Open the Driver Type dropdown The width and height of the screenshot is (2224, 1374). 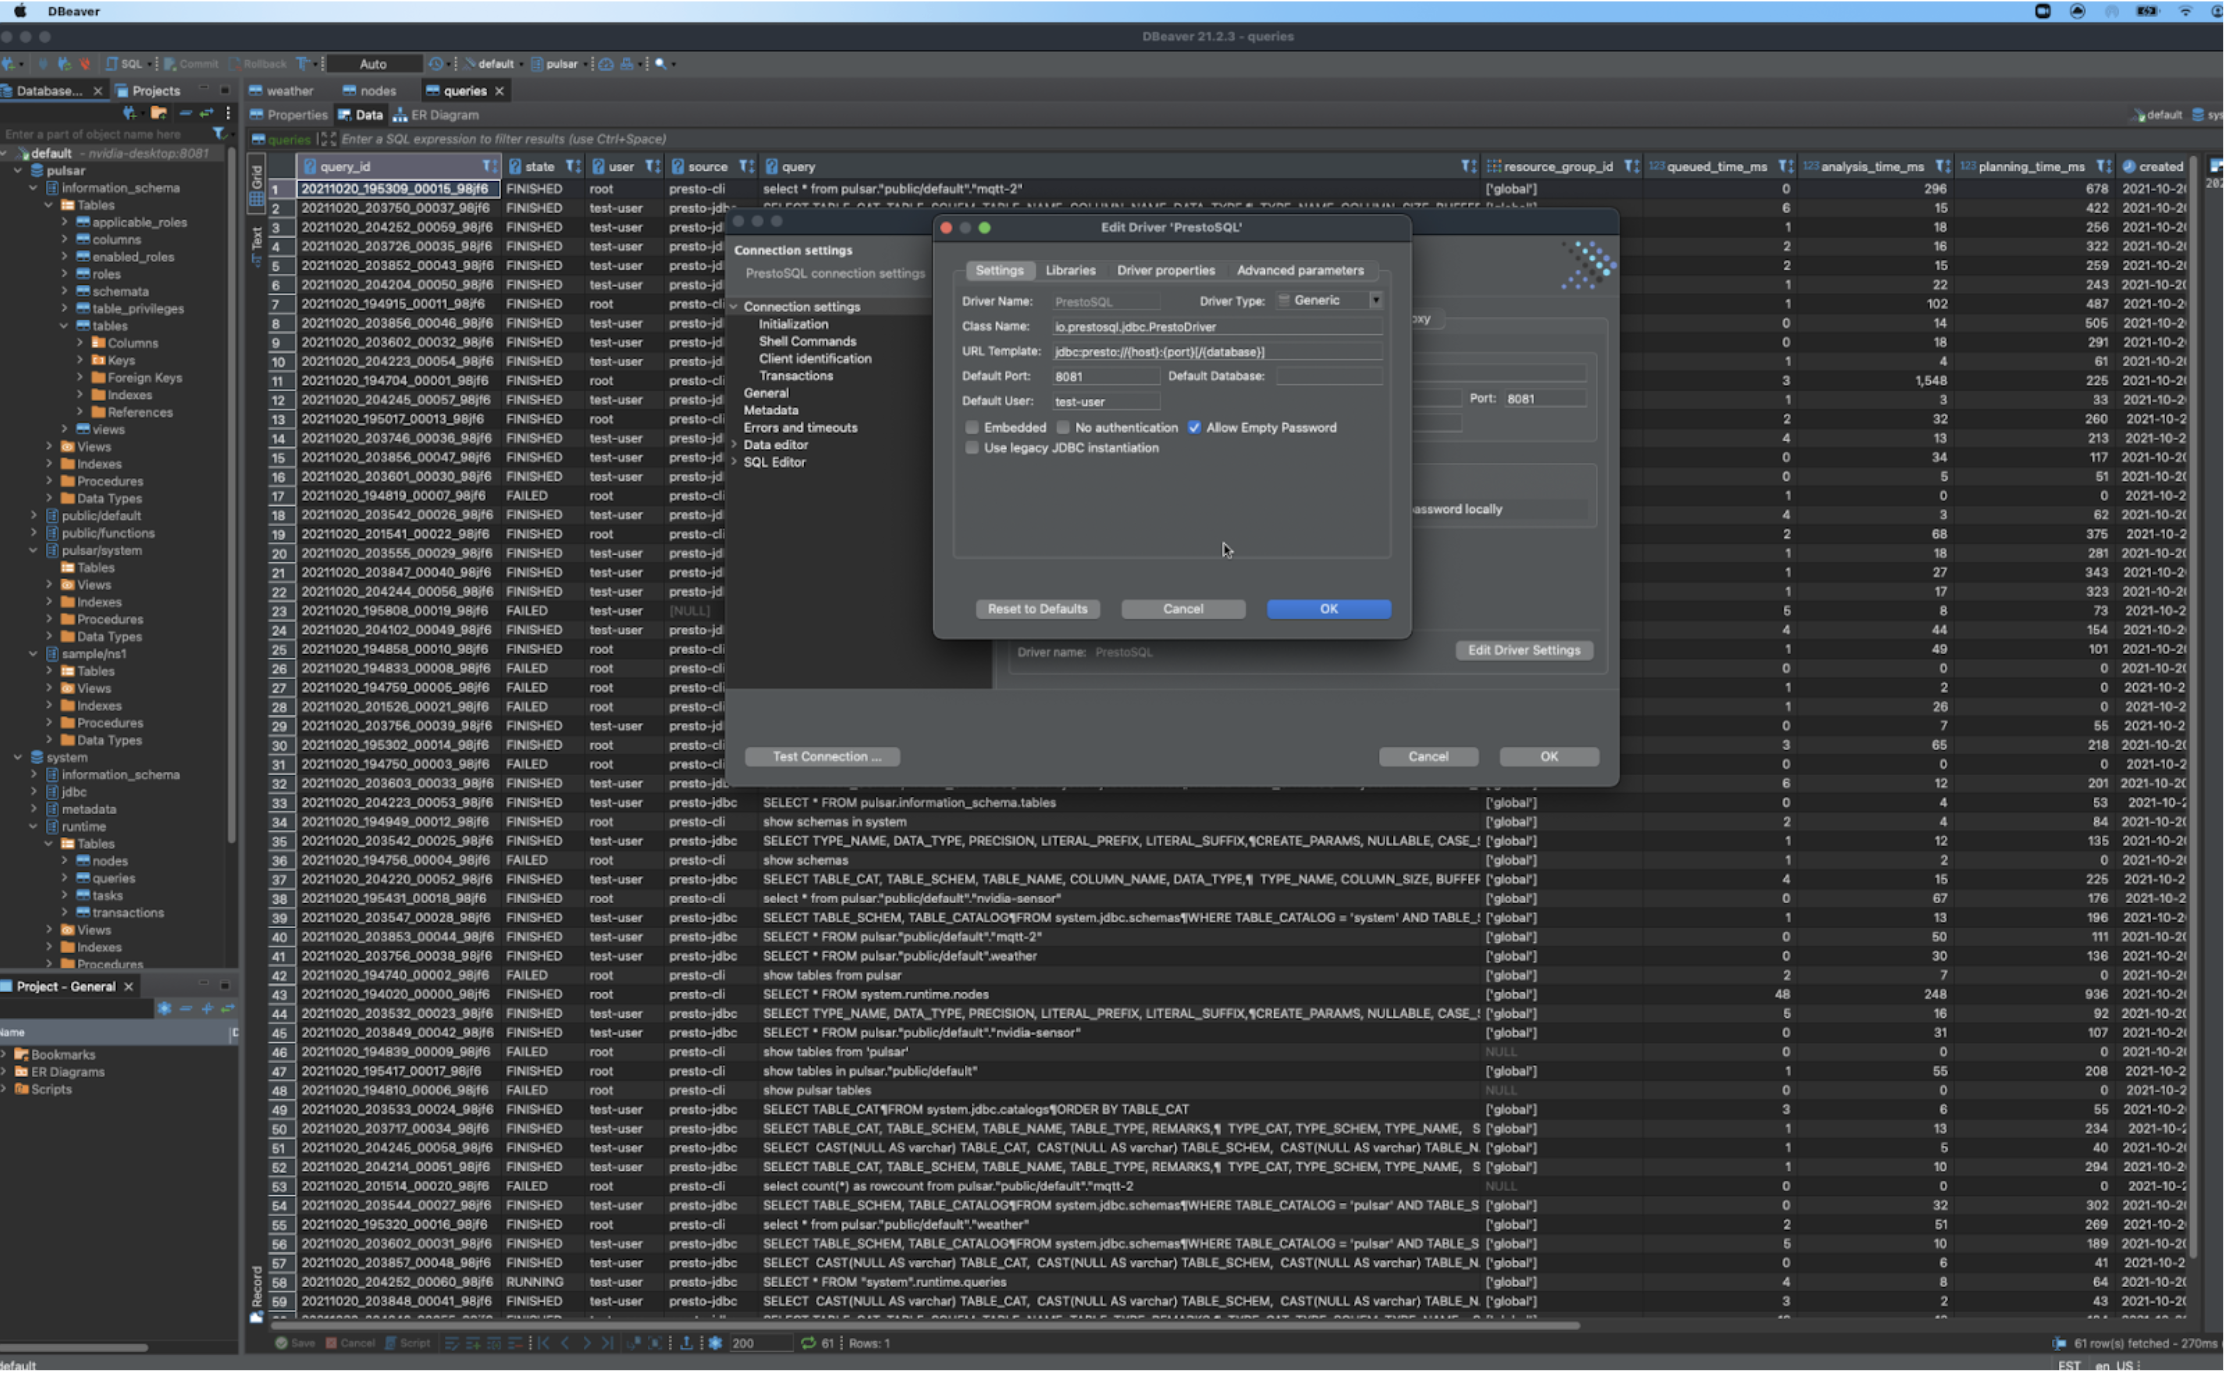[1376, 300]
